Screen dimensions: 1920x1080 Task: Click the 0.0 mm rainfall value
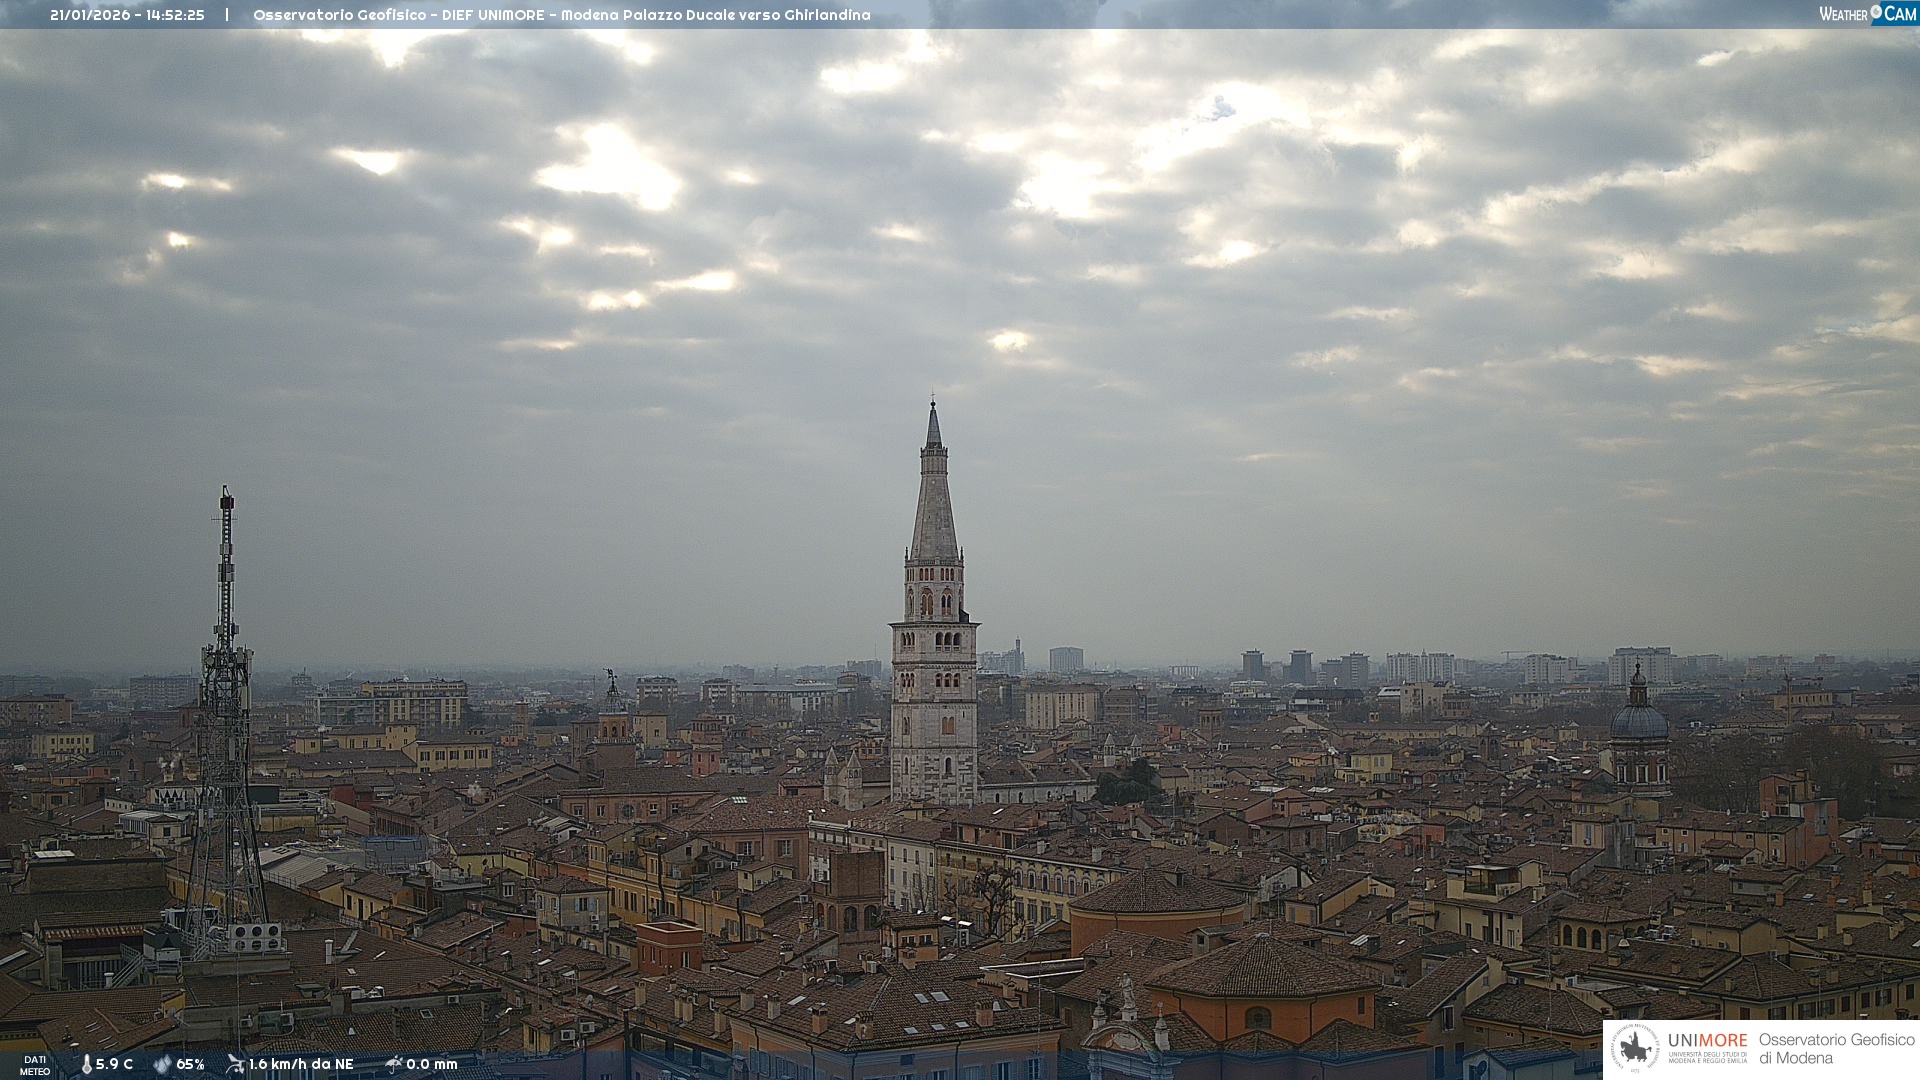[x=431, y=1064]
